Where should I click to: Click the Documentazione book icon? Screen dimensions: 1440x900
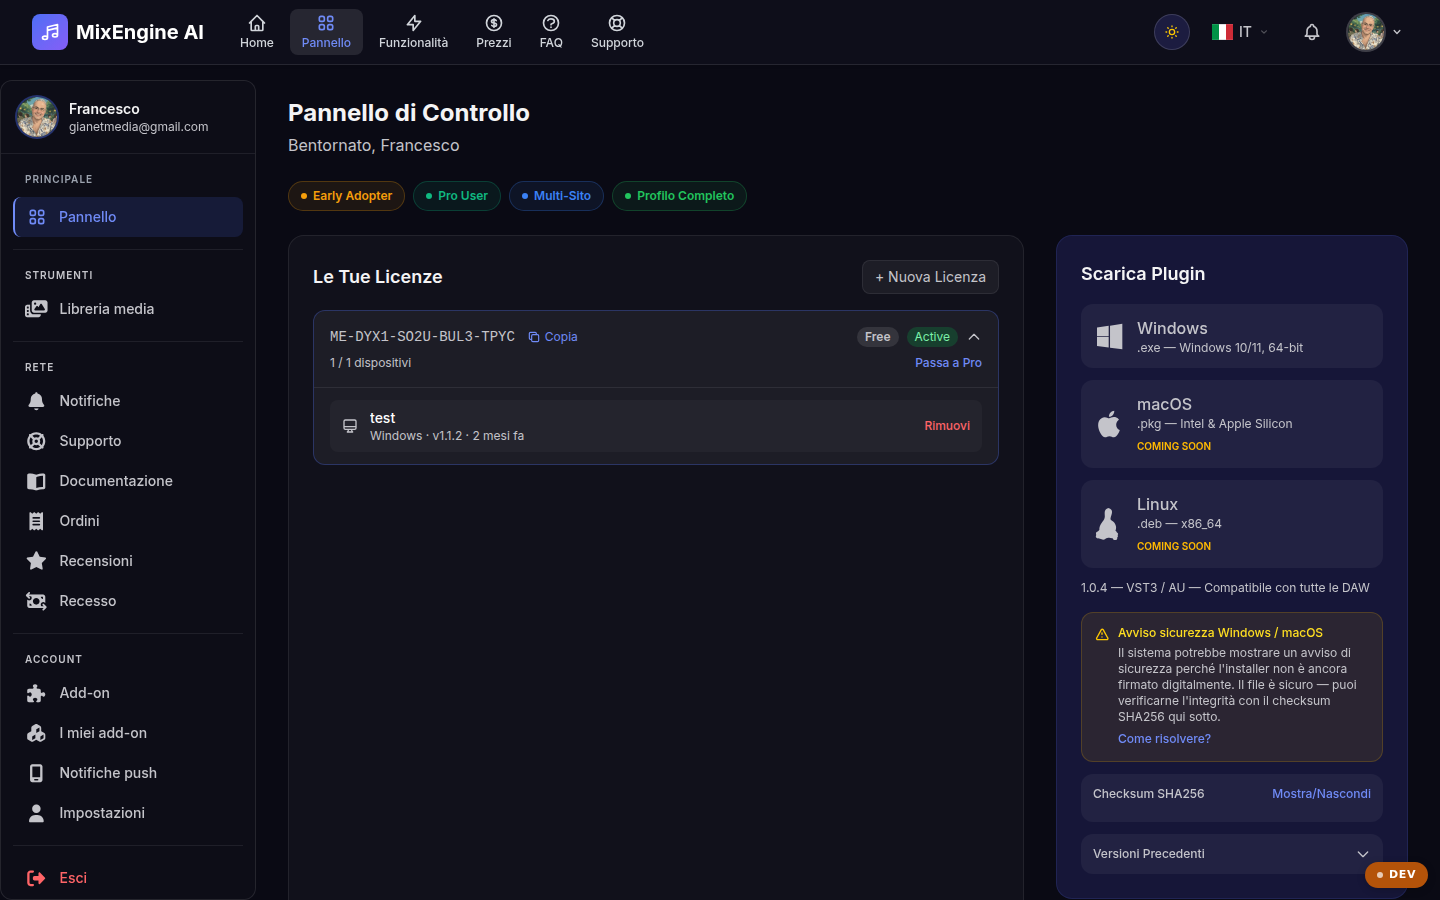(36, 481)
